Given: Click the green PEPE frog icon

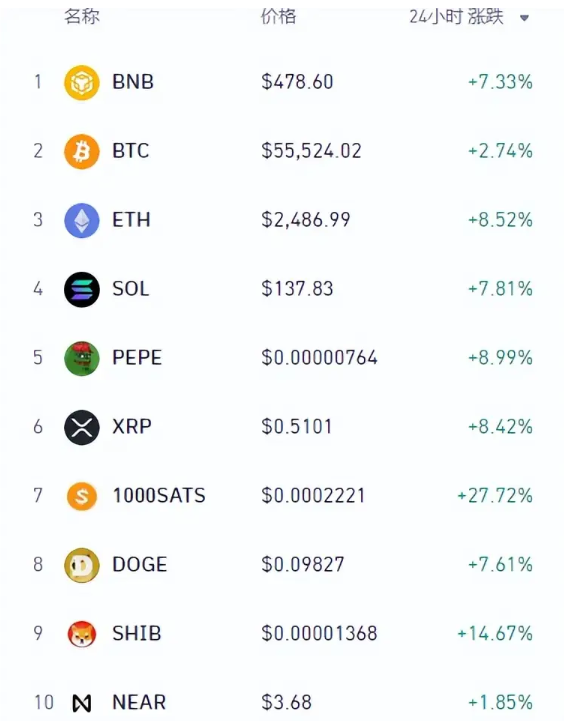Looking at the screenshot, I should click(x=82, y=359).
